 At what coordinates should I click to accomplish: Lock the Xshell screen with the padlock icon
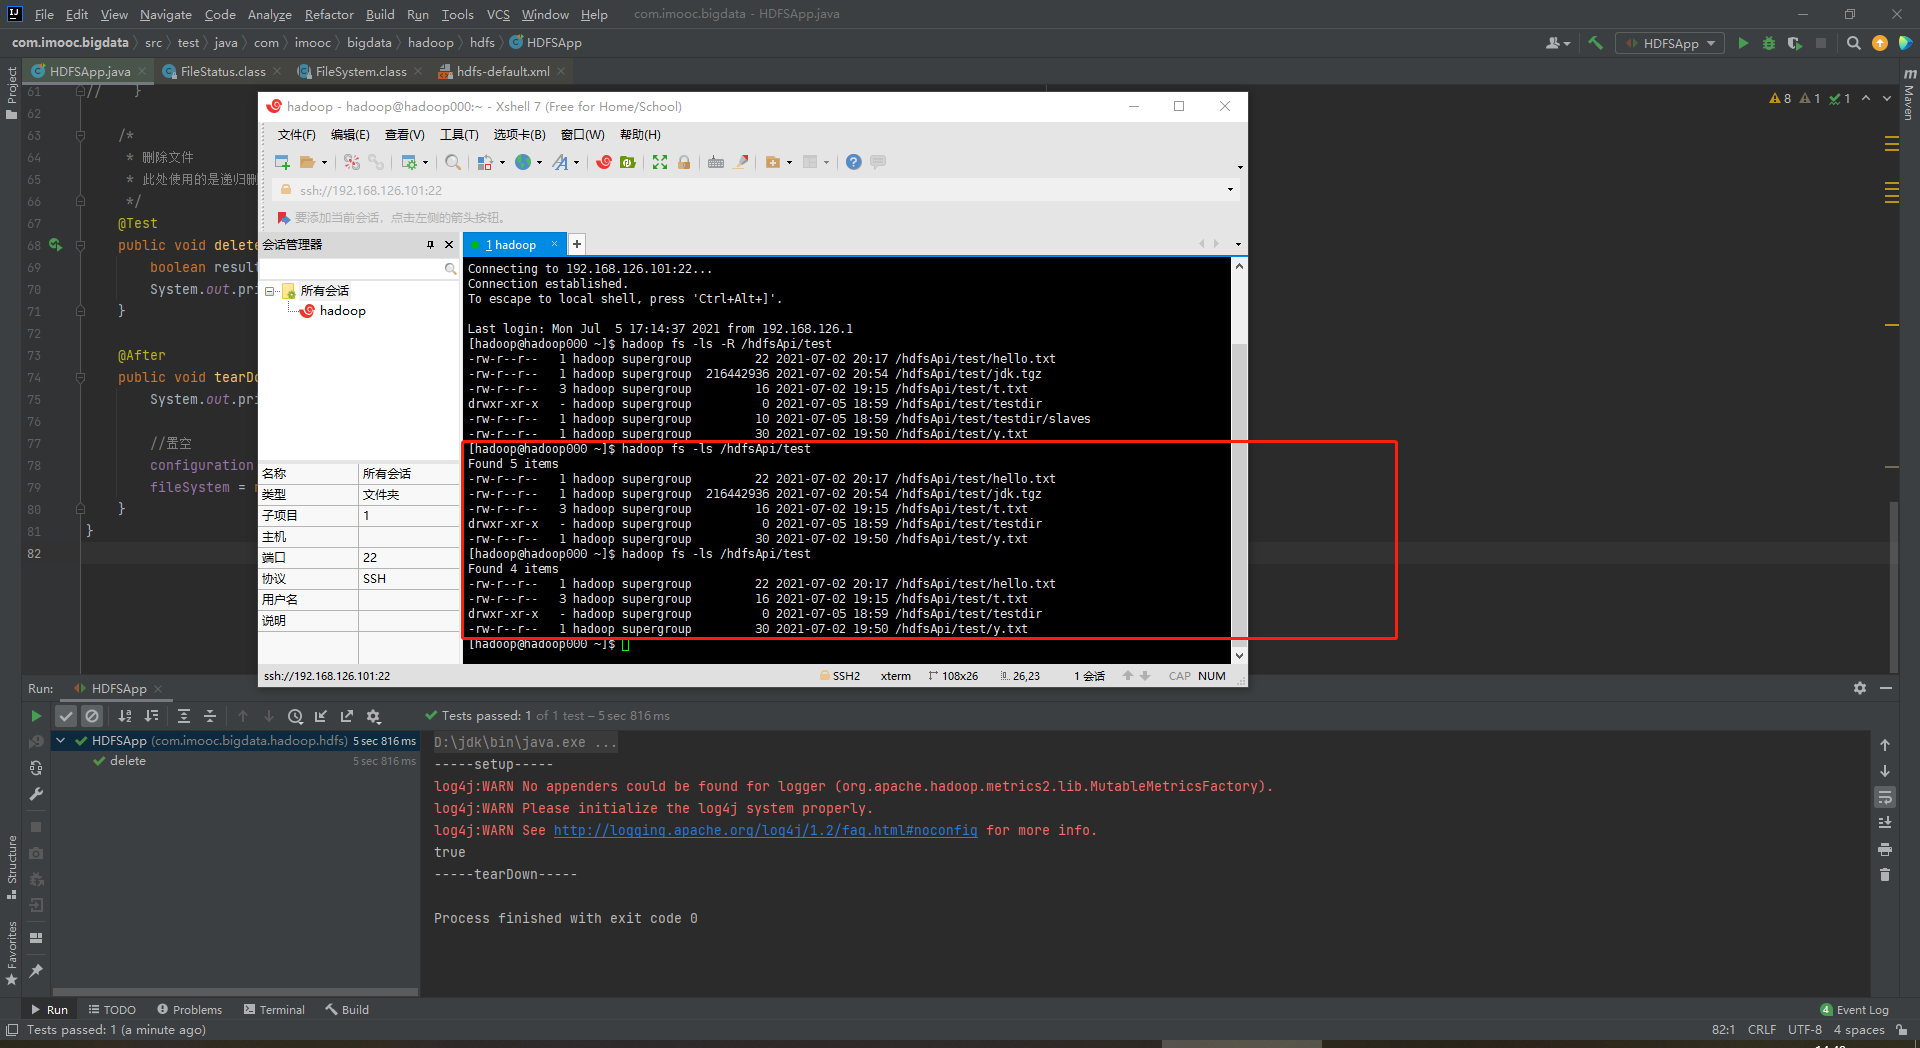pyautogui.click(x=684, y=162)
